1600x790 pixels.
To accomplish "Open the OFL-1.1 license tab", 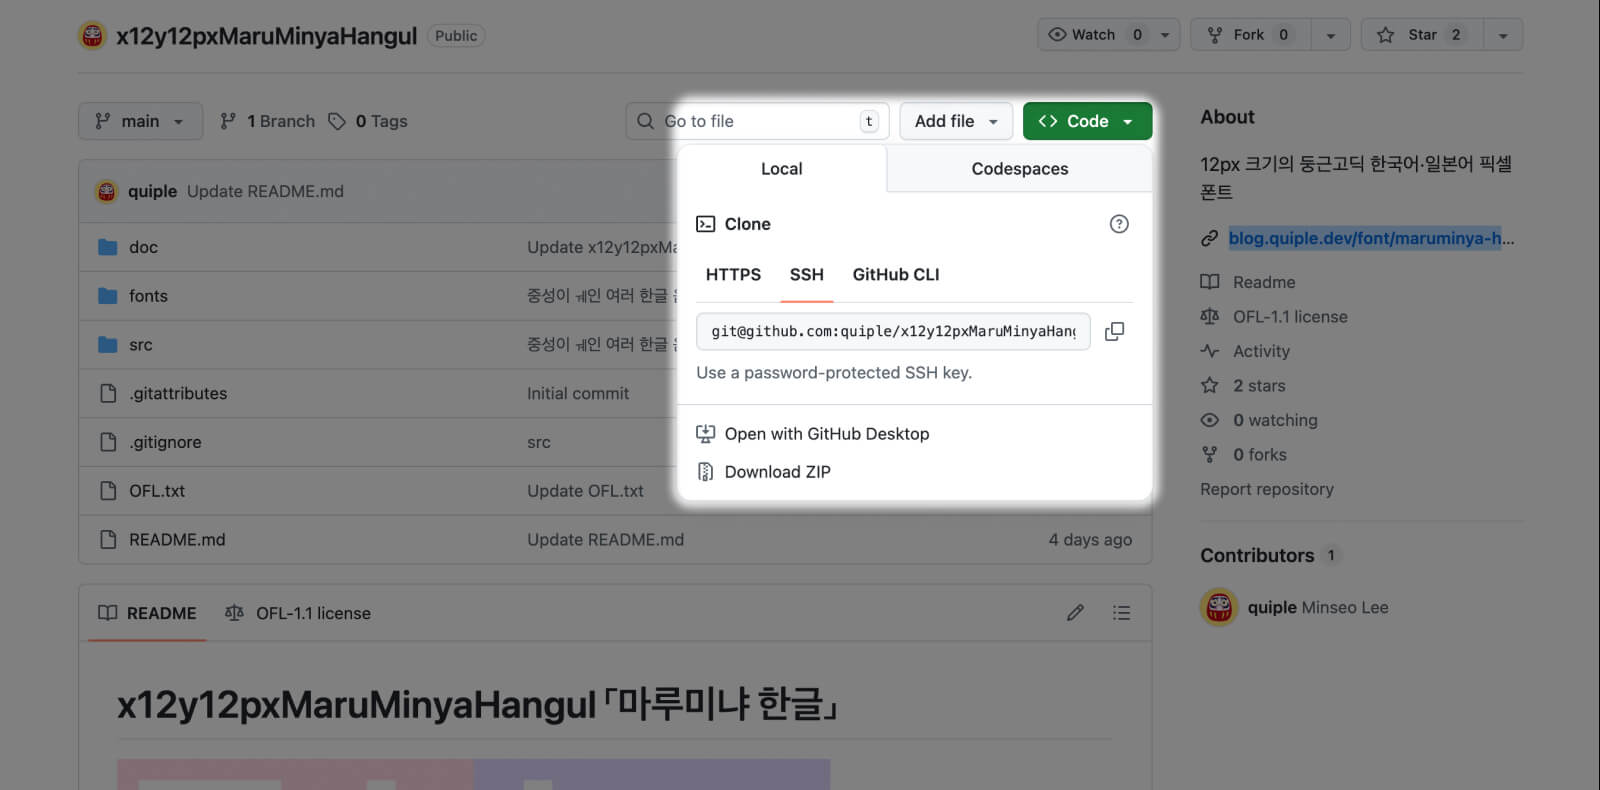I will (297, 613).
